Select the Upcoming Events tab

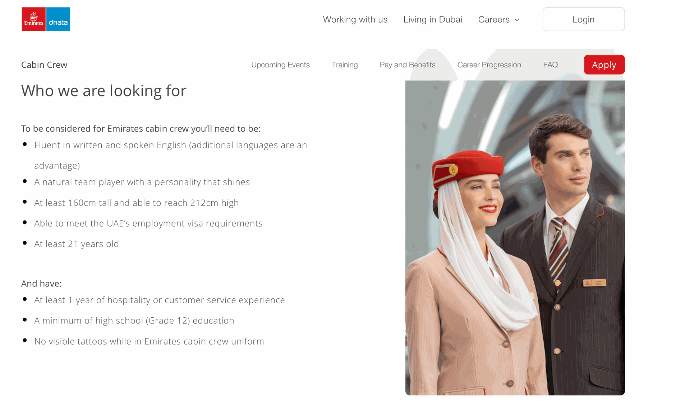coord(280,65)
